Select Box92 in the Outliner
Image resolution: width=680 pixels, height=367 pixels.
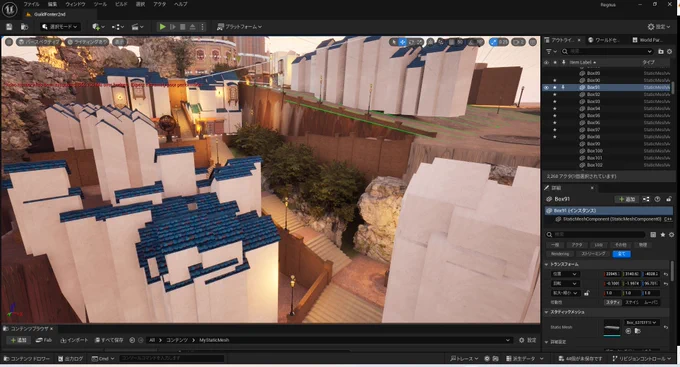click(594, 94)
